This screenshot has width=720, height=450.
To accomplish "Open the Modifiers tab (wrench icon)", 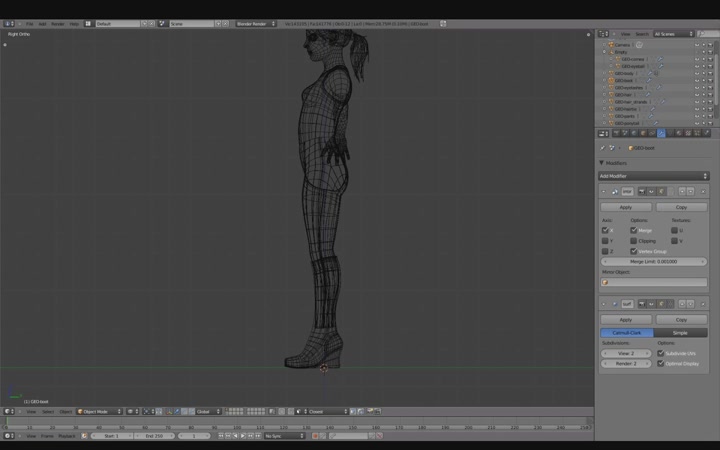I will pyautogui.click(x=661, y=134).
